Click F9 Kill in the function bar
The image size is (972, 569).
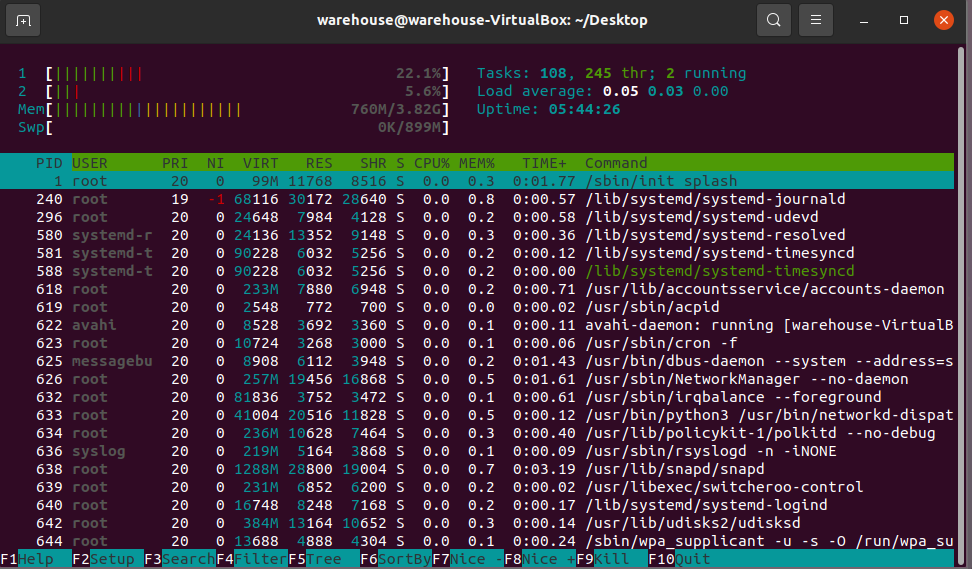pyautogui.click(x=611, y=559)
